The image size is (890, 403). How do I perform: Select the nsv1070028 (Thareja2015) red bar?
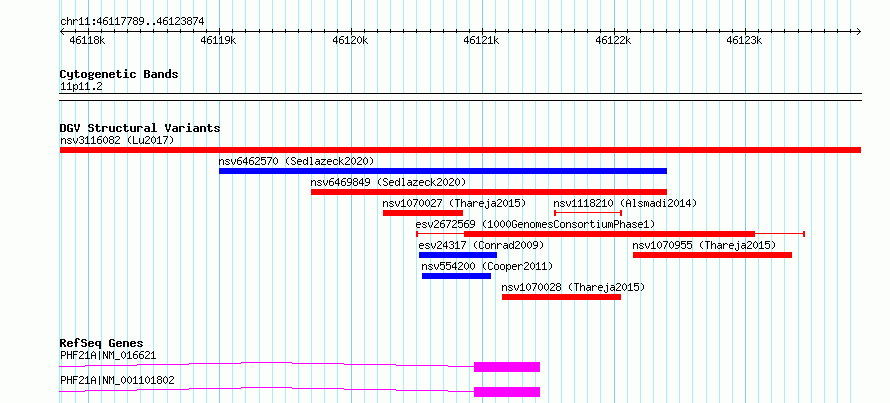(x=561, y=297)
